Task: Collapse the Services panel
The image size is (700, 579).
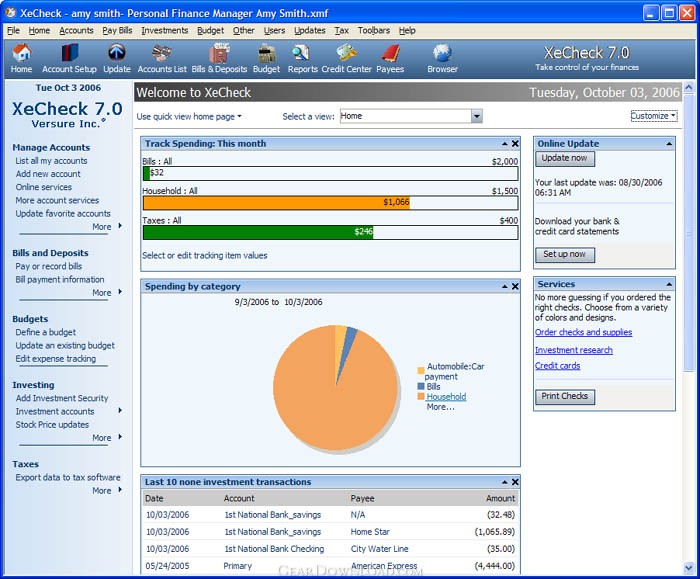Action: click(x=669, y=284)
